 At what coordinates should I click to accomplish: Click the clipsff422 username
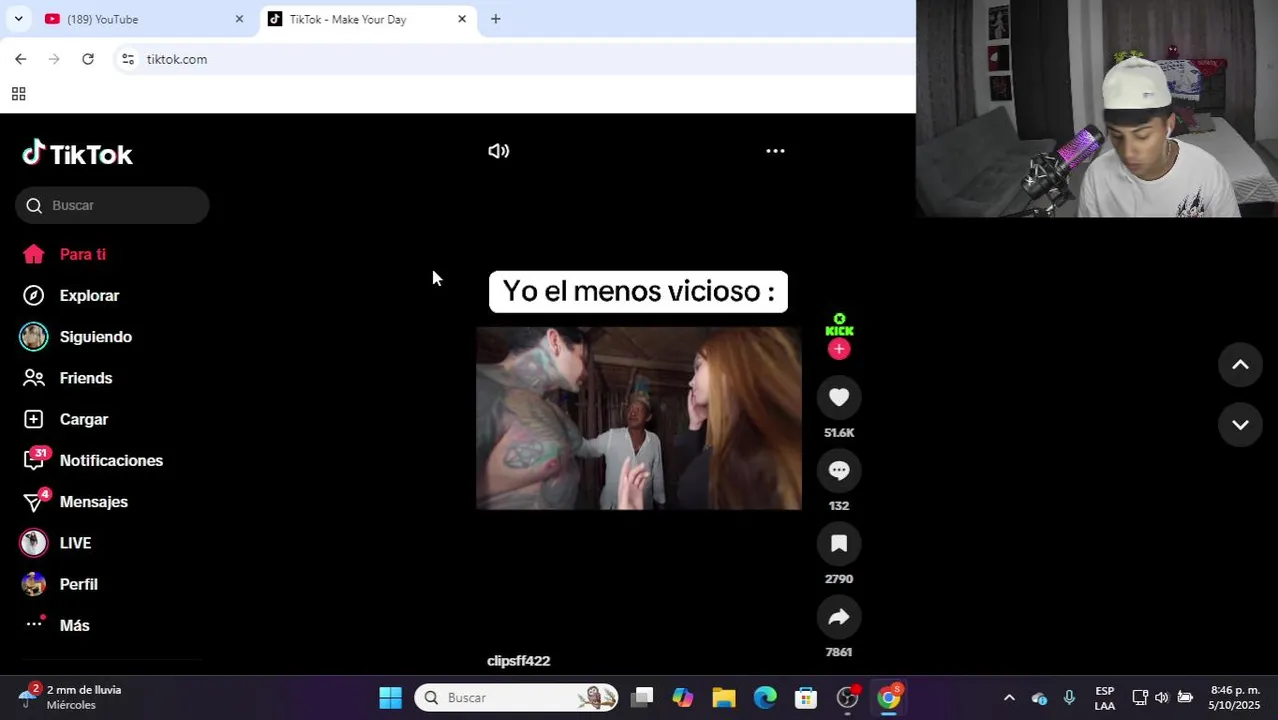pyautogui.click(x=518, y=661)
